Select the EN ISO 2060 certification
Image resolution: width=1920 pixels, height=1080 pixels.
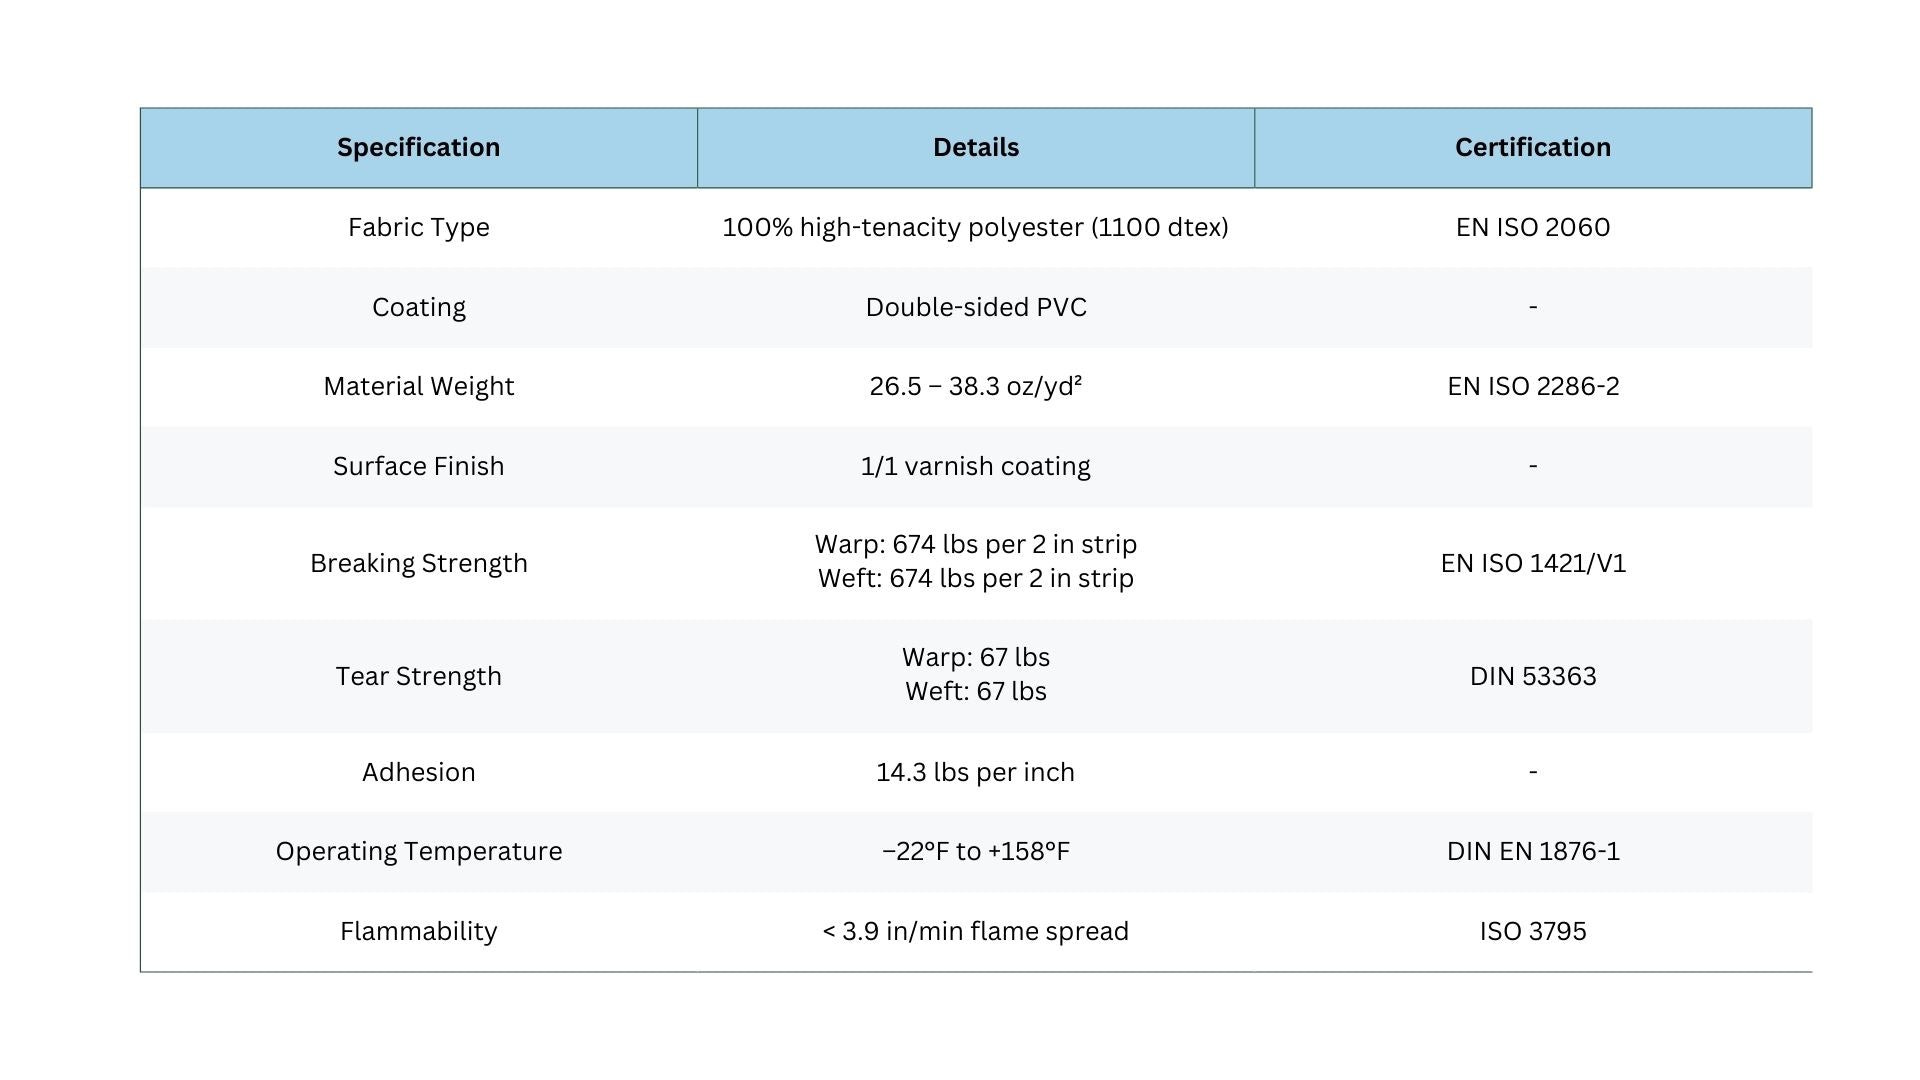pyautogui.click(x=1532, y=228)
